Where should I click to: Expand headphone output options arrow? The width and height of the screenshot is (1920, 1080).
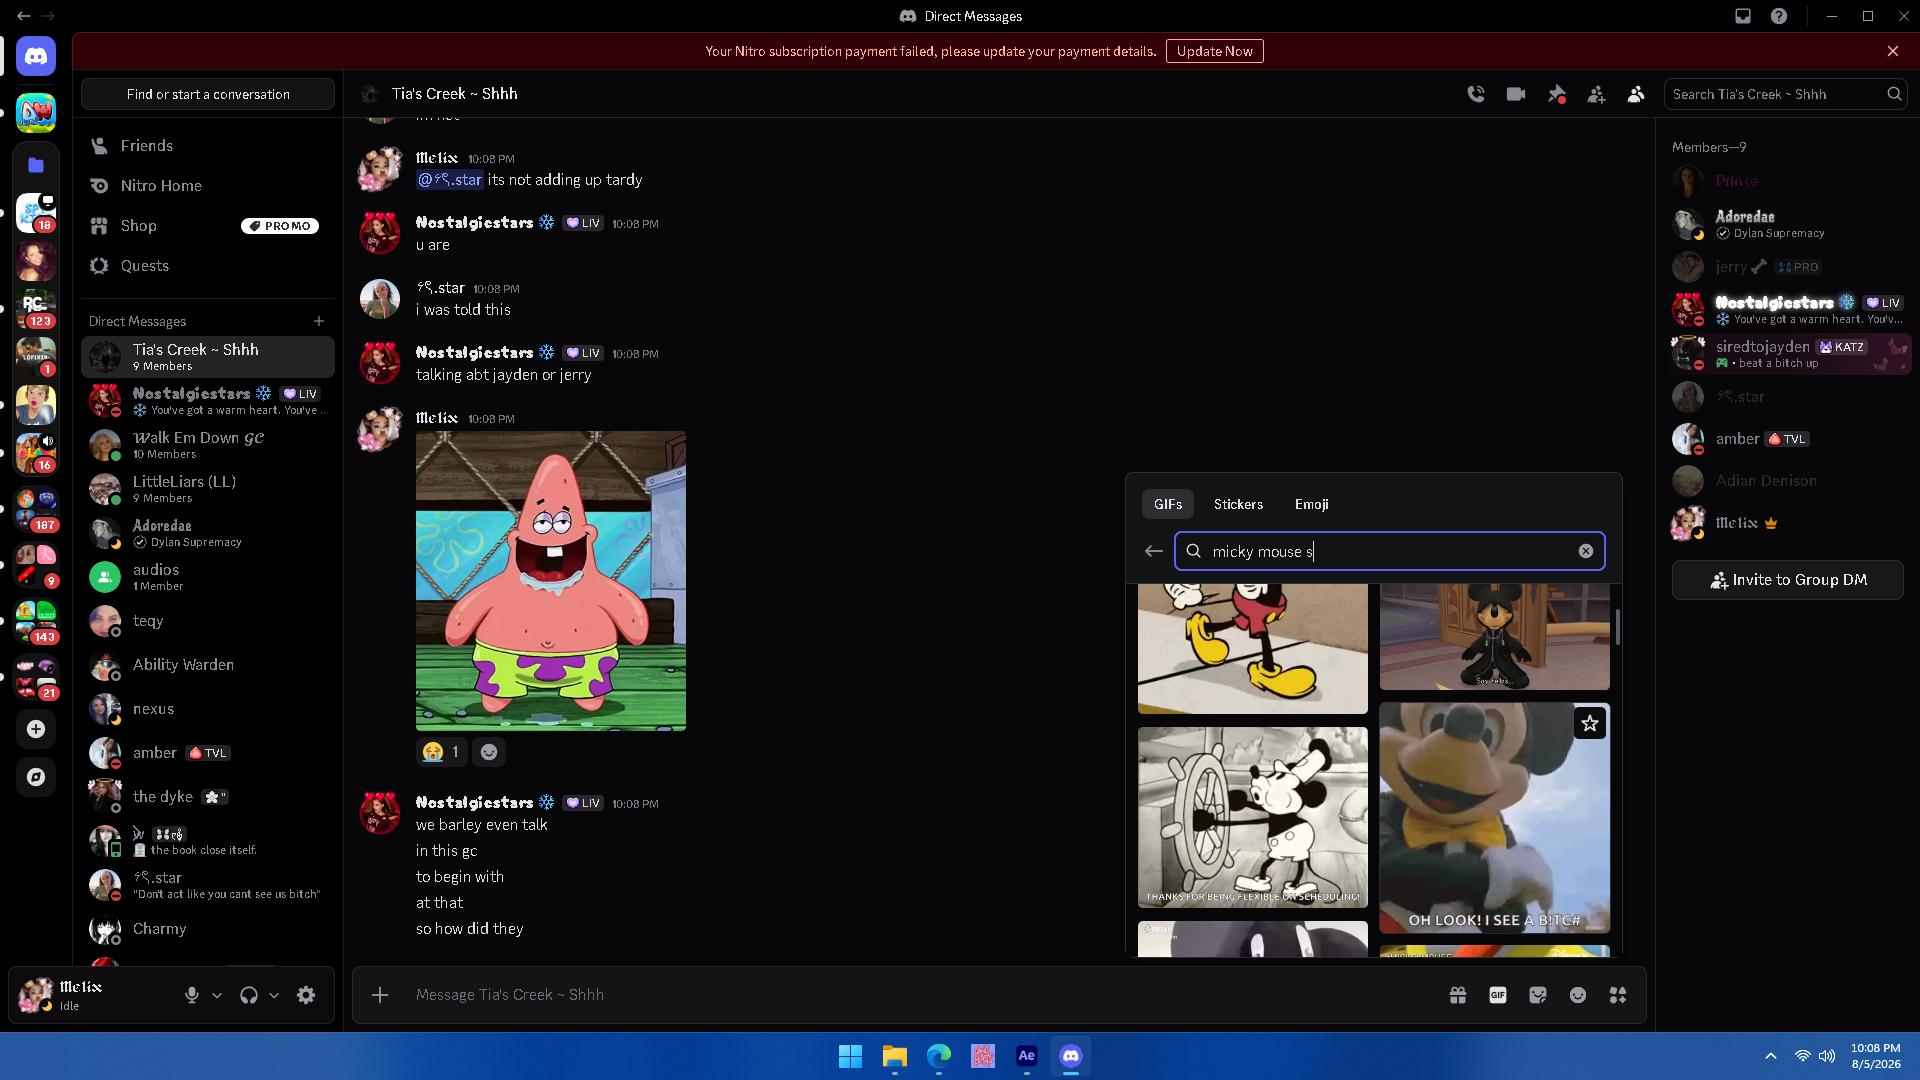(x=274, y=995)
